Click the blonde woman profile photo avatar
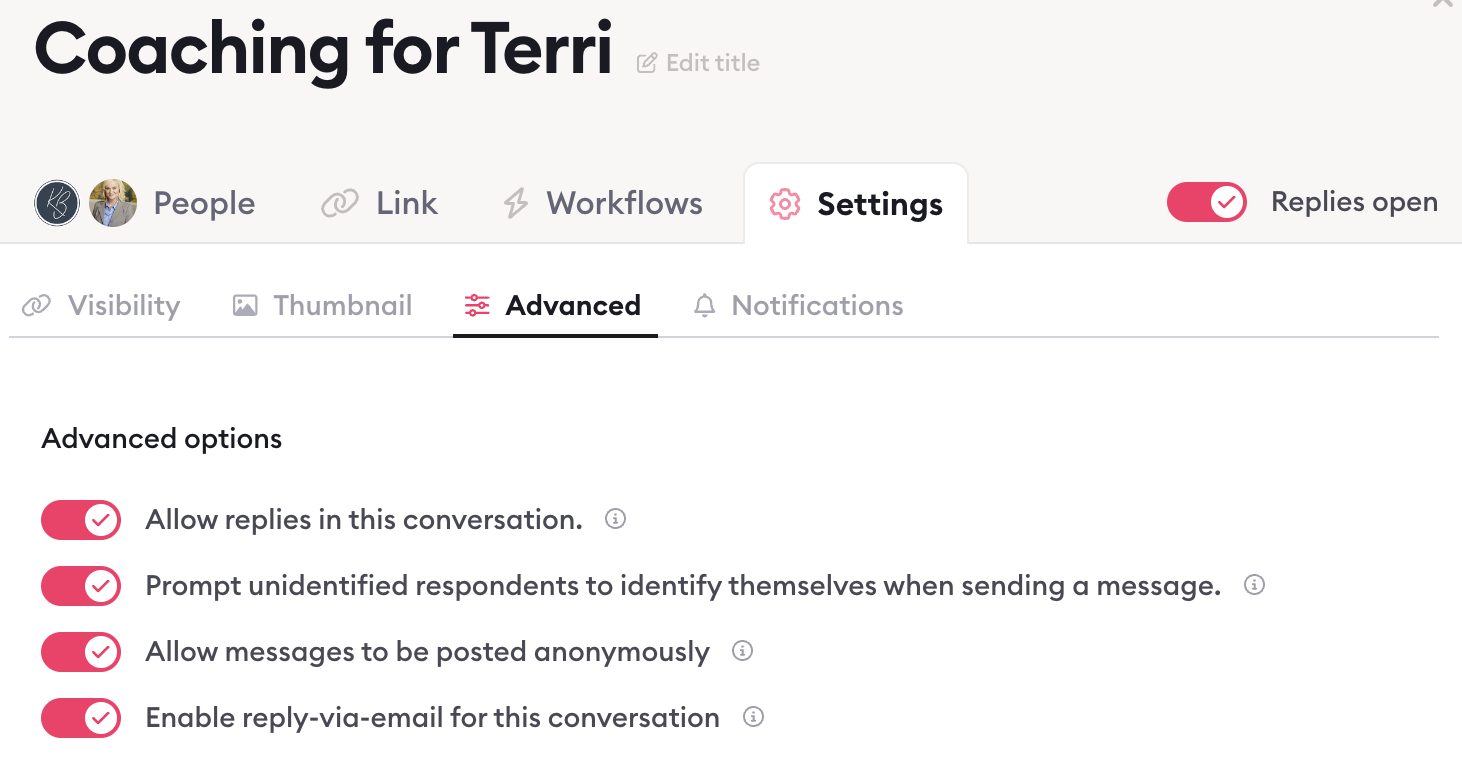1462x780 pixels. point(113,203)
